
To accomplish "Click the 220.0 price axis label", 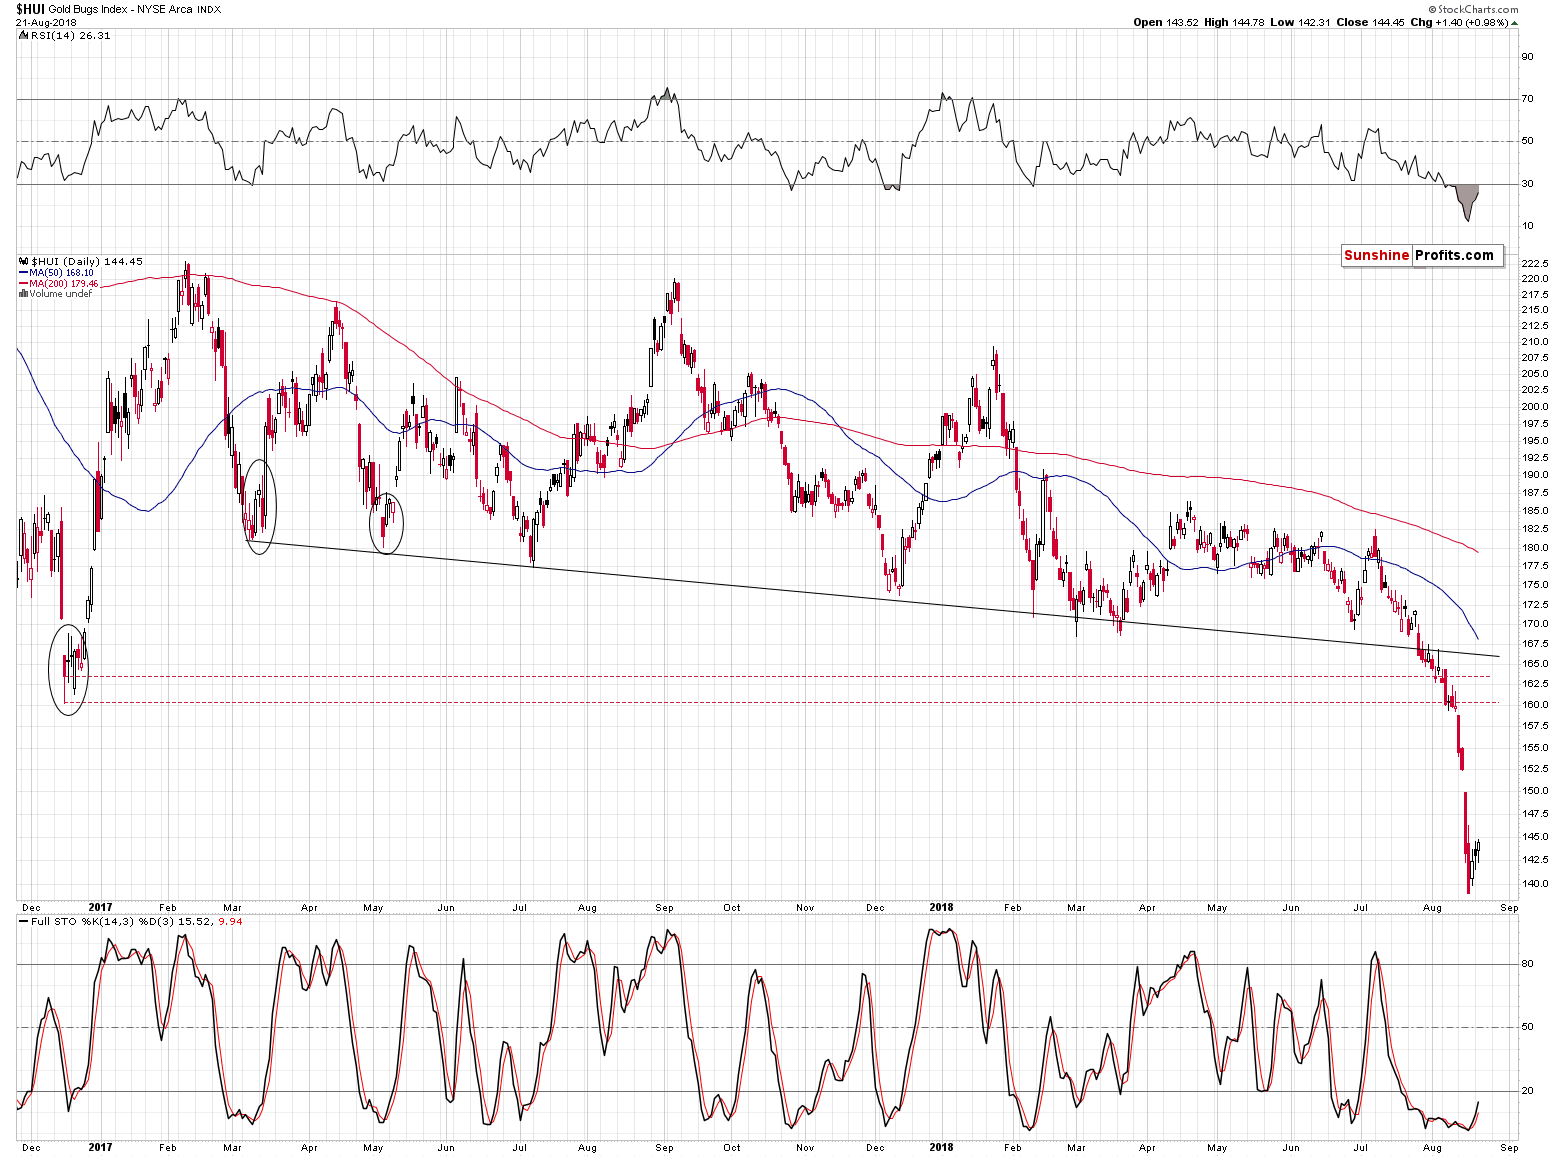I will (x=1535, y=279).
